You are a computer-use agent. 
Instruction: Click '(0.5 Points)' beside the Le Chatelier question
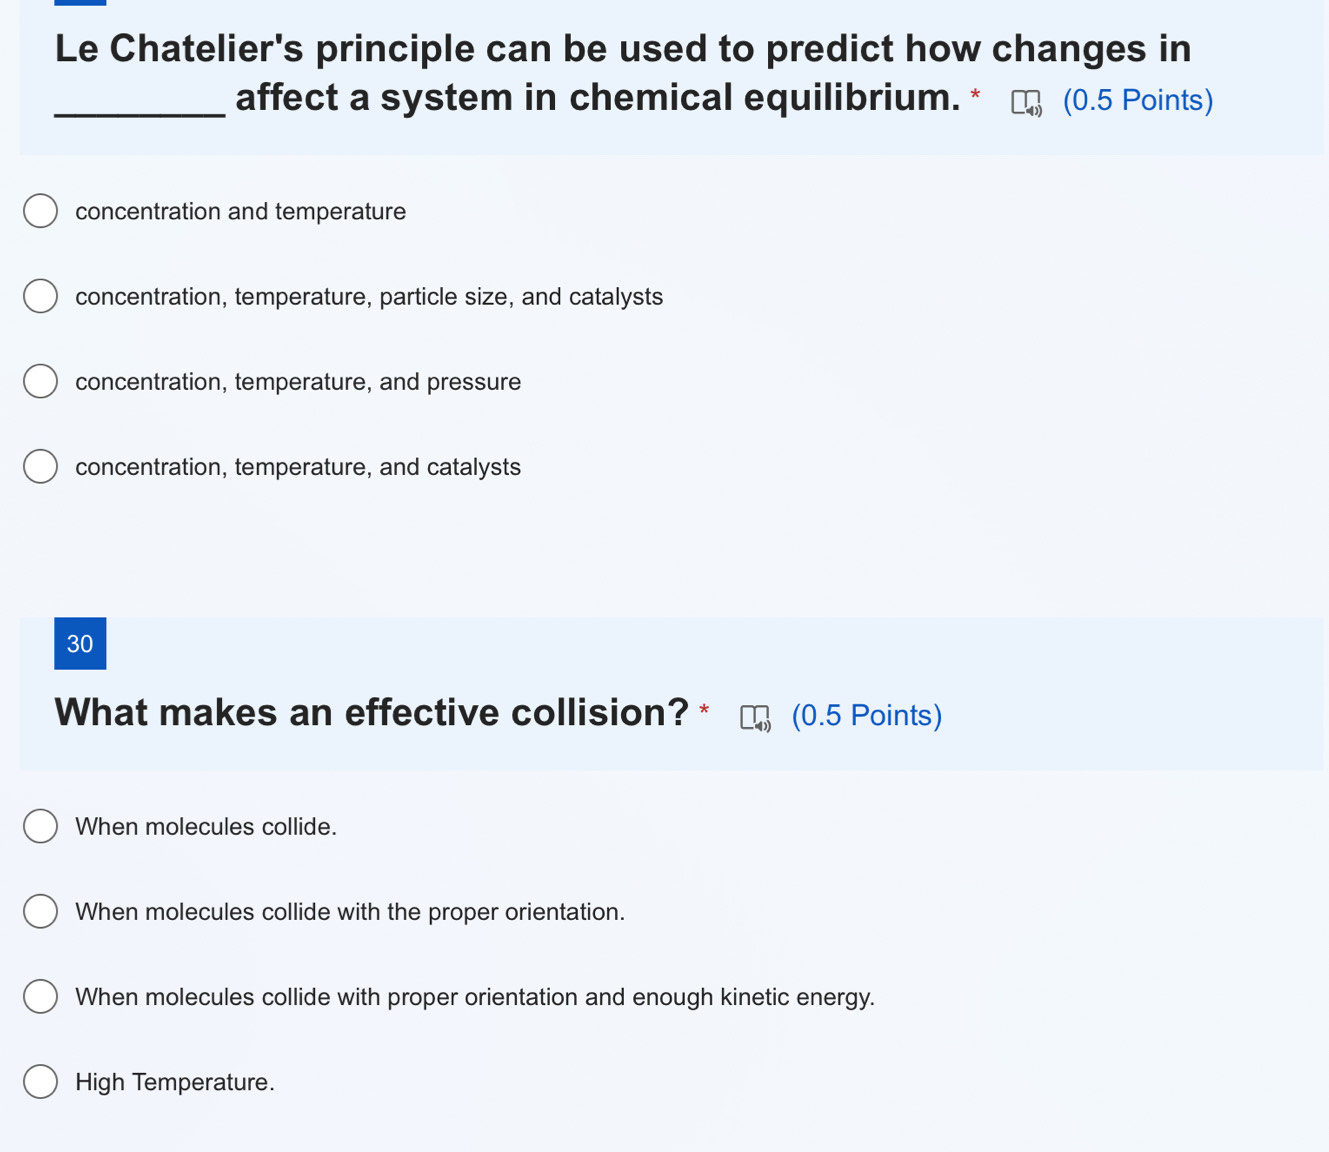tap(1138, 101)
